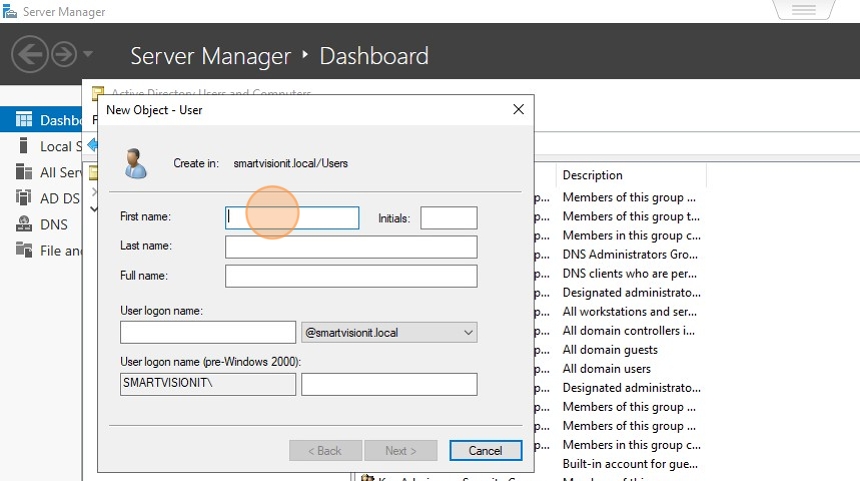Click the < Back button

(x=325, y=450)
